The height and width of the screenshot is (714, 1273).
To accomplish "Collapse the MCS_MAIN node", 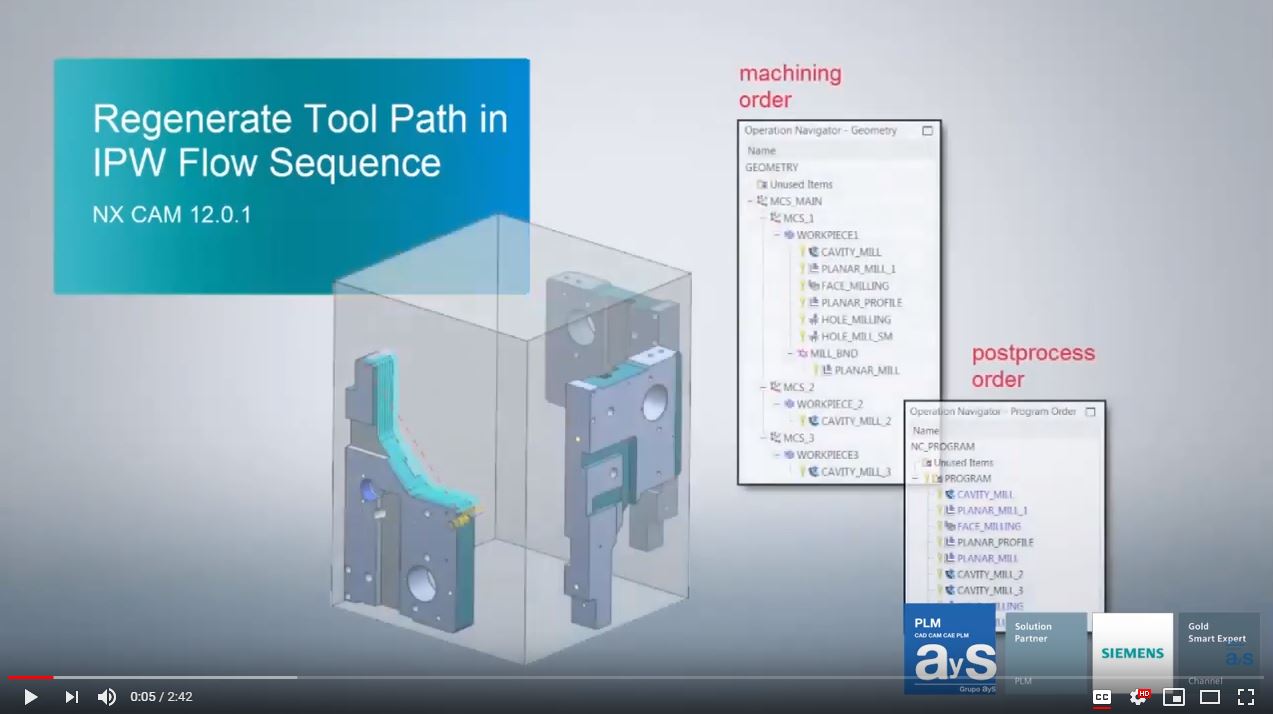I will coord(750,202).
